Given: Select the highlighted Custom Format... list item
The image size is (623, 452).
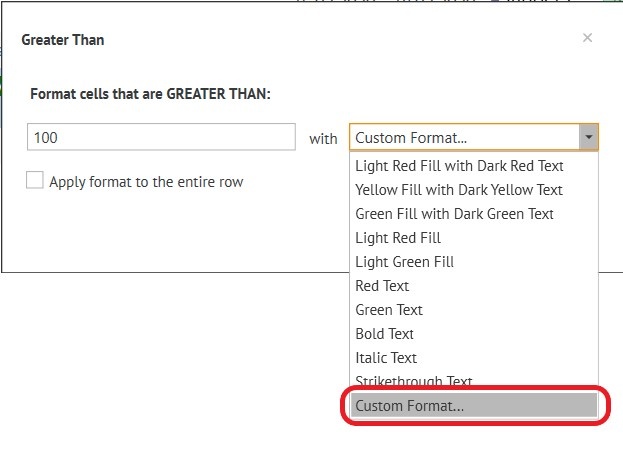Looking at the screenshot, I should (474, 405).
